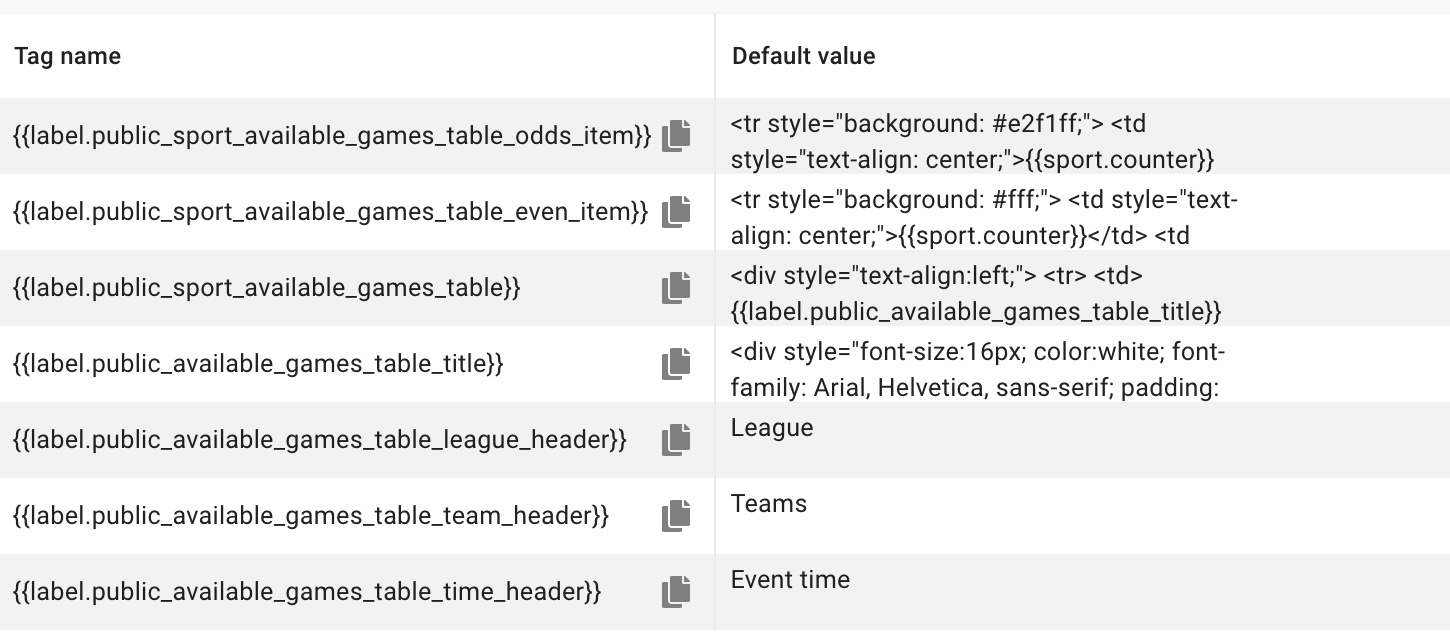This screenshot has width=1450, height=644.
Task: Click the time_header tag name text
Action: pos(308,592)
